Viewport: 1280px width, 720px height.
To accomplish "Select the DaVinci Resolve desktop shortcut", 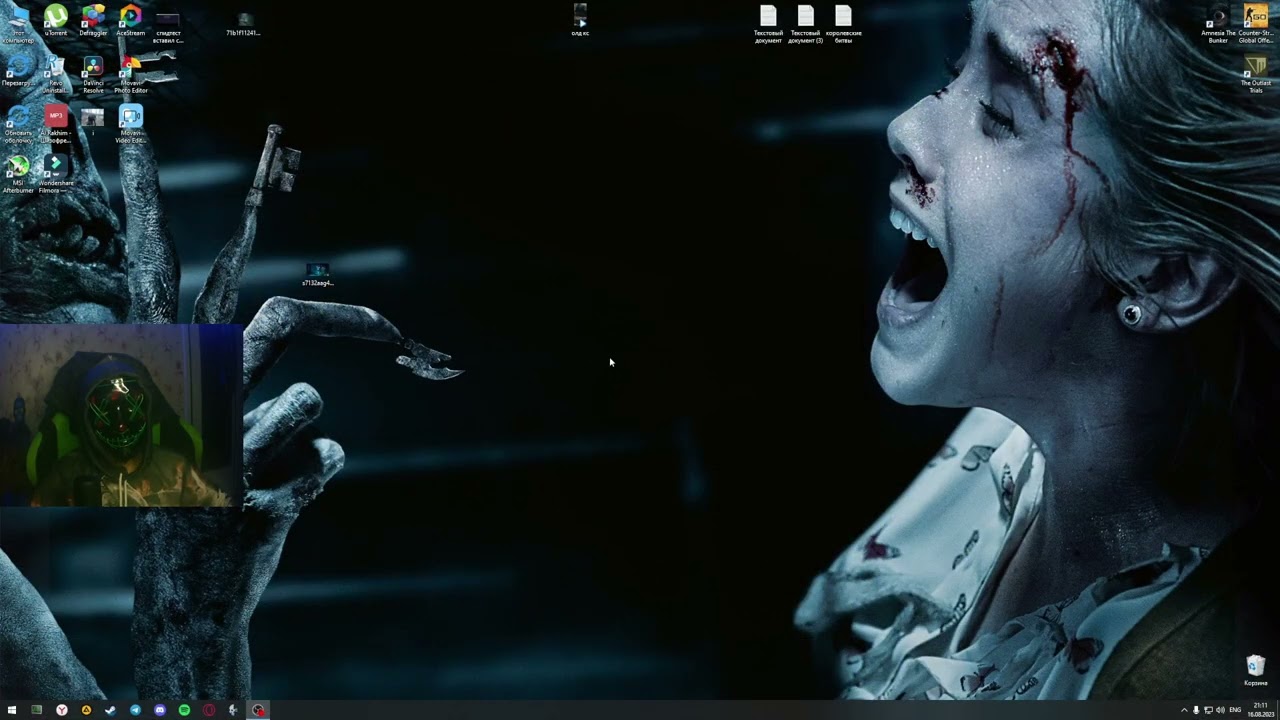I will click(x=93, y=75).
